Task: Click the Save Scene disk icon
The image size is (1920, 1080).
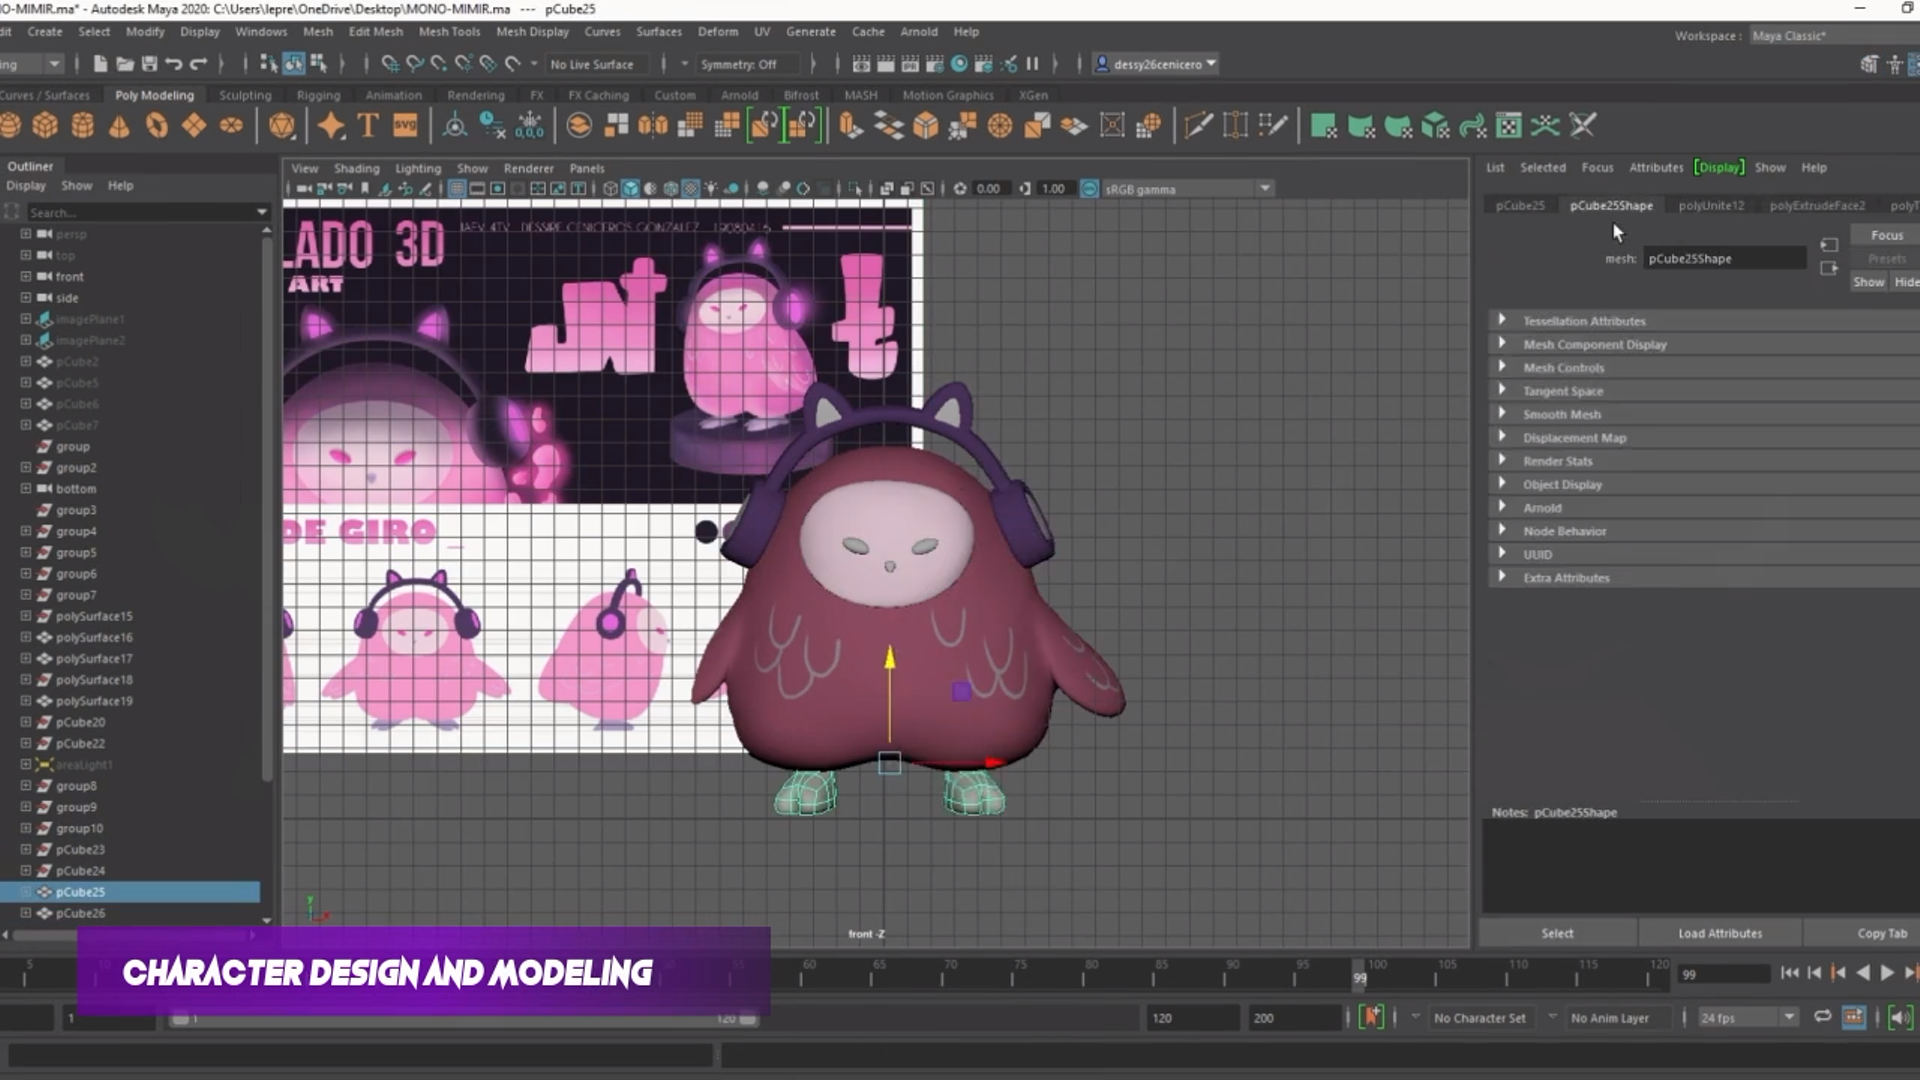Action: (x=149, y=64)
